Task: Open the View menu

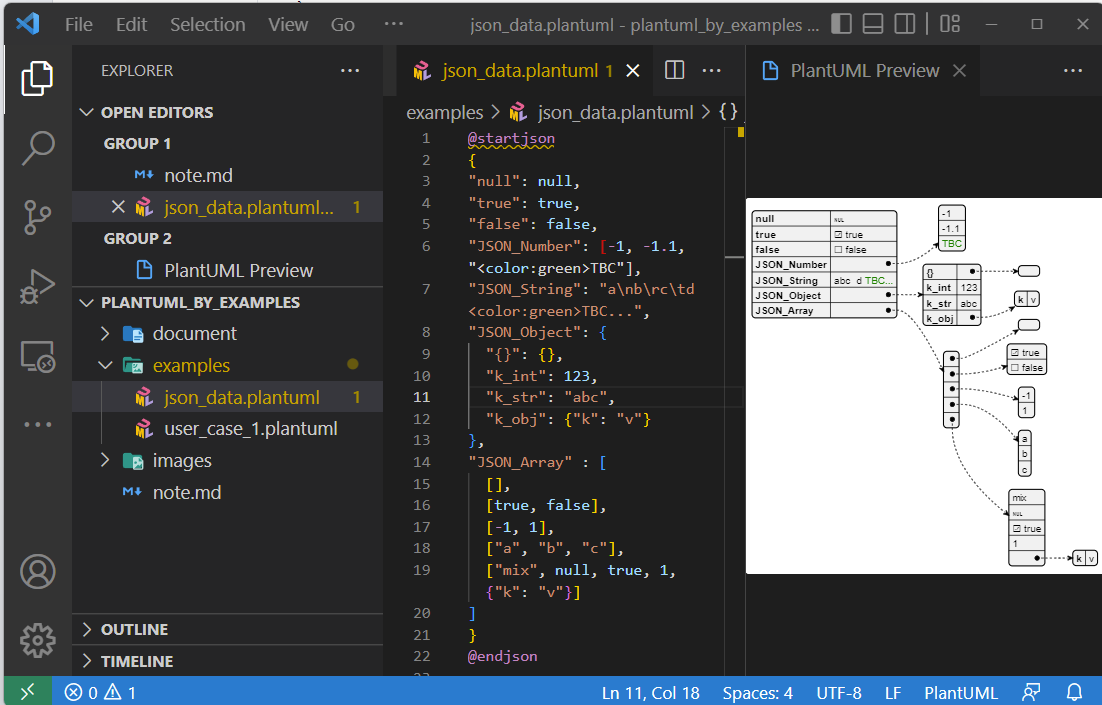Action: pyautogui.click(x=288, y=25)
